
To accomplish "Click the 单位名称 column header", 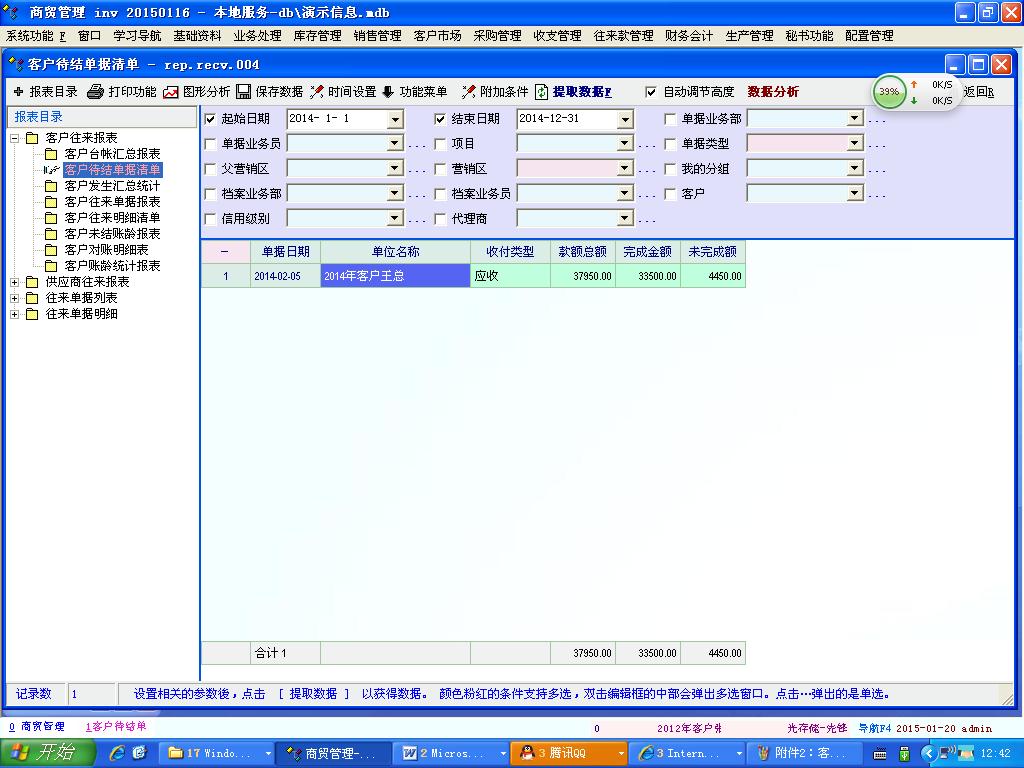I will (395, 252).
